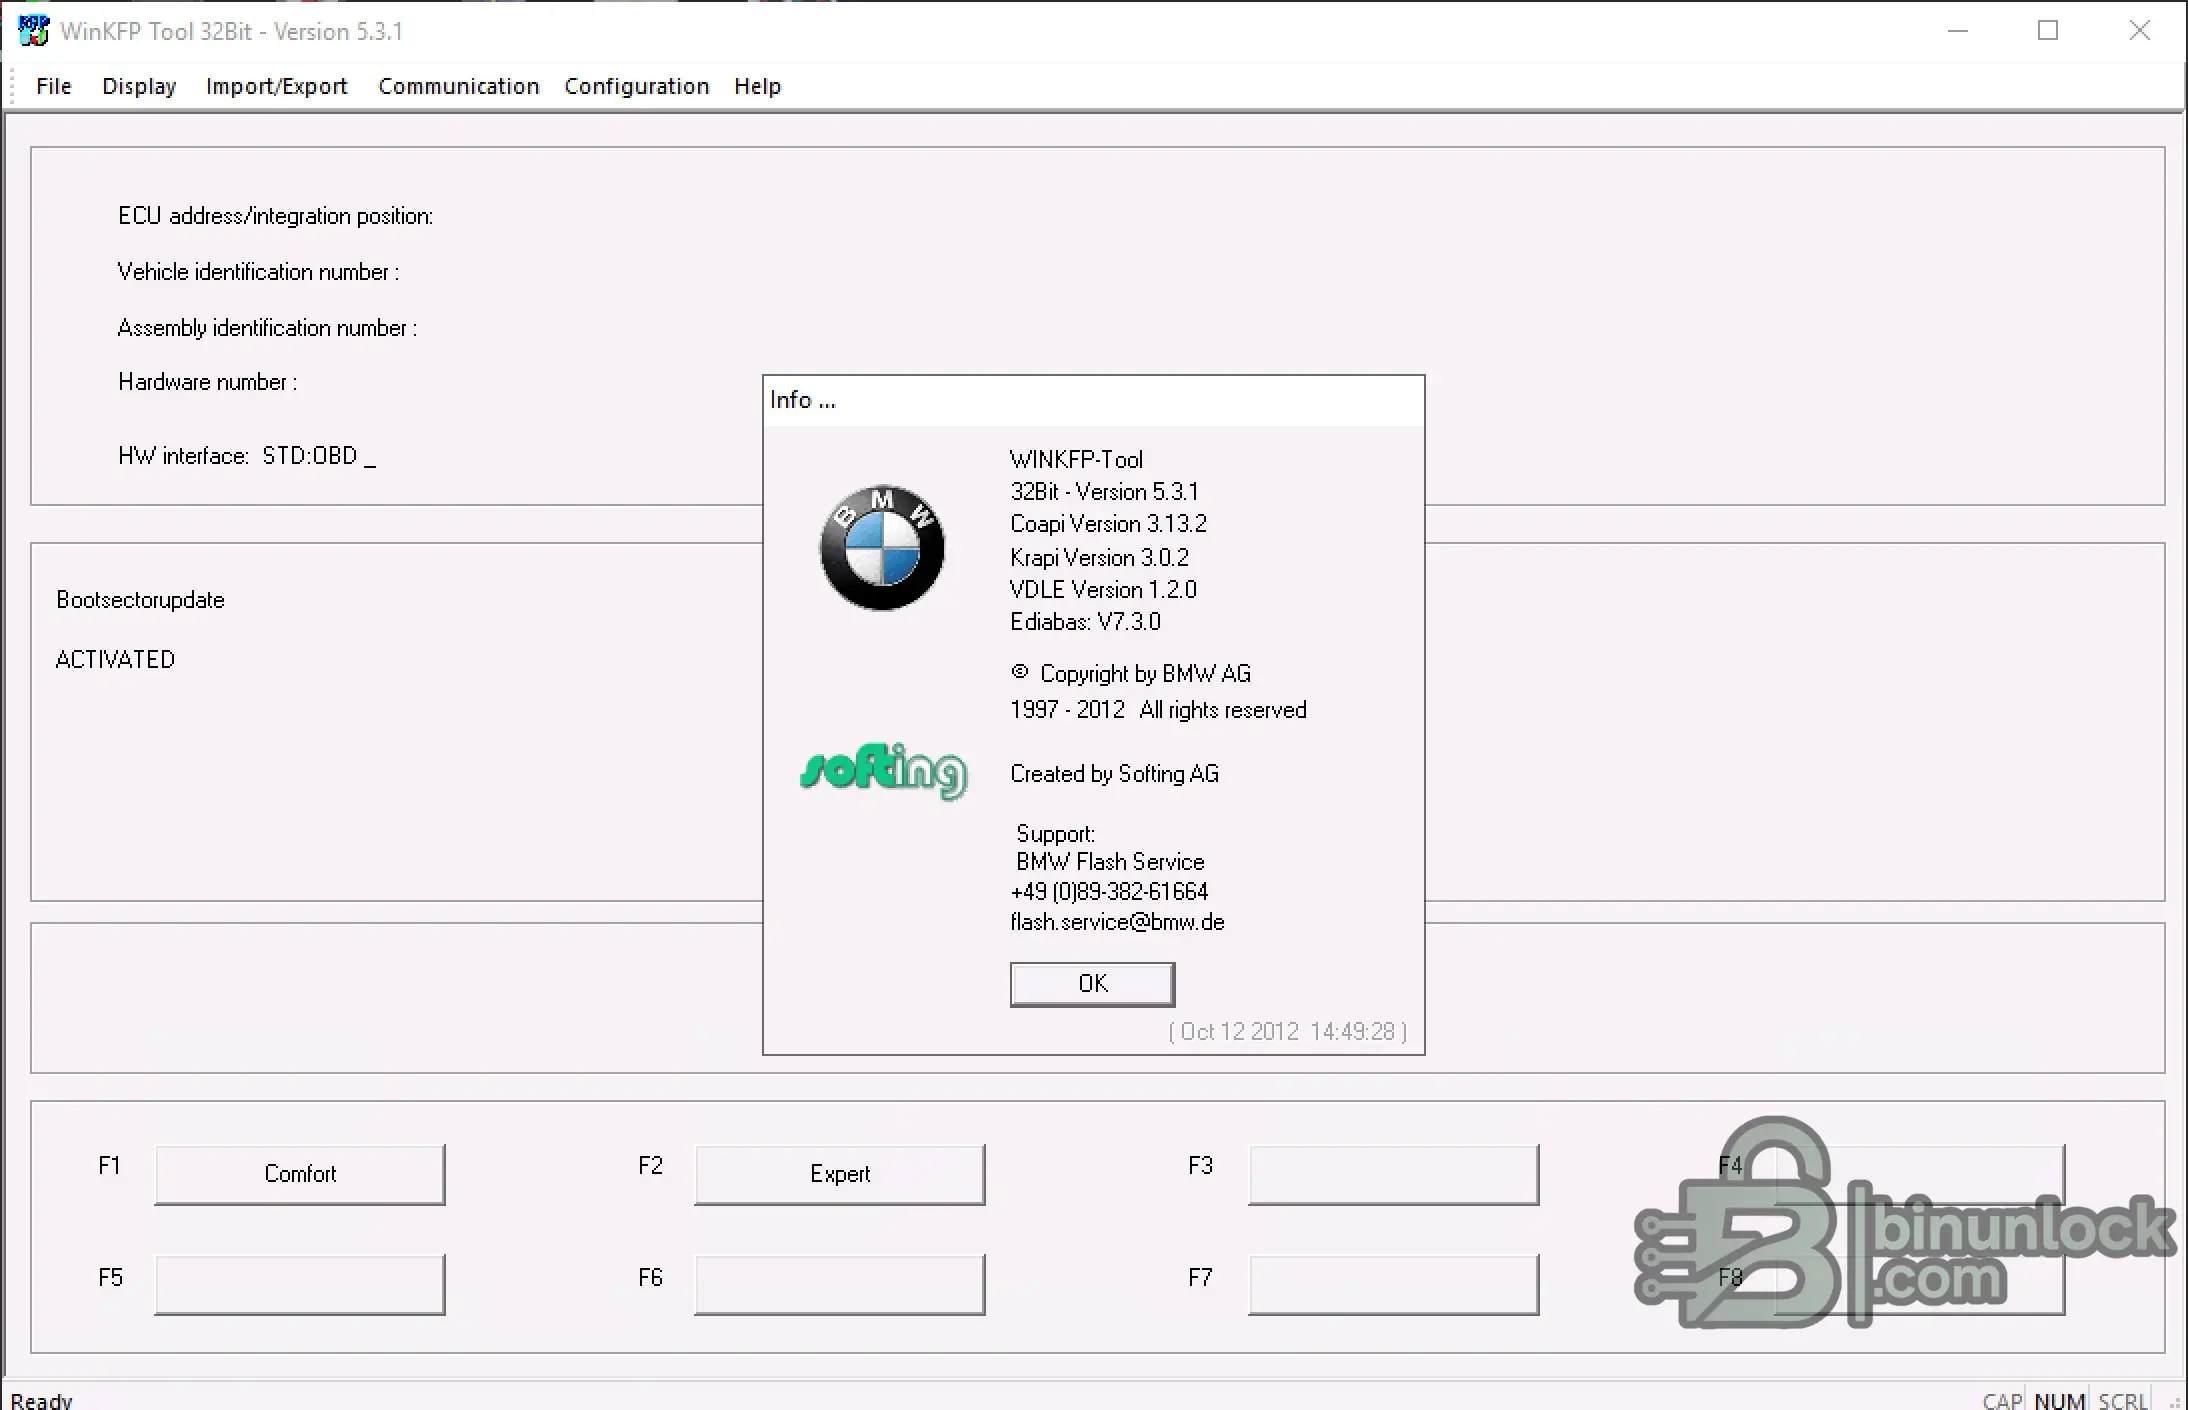The height and width of the screenshot is (1410, 2188).
Task: Click the '32Bit - Version 5.3.1' line
Action: tap(1104, 492)
